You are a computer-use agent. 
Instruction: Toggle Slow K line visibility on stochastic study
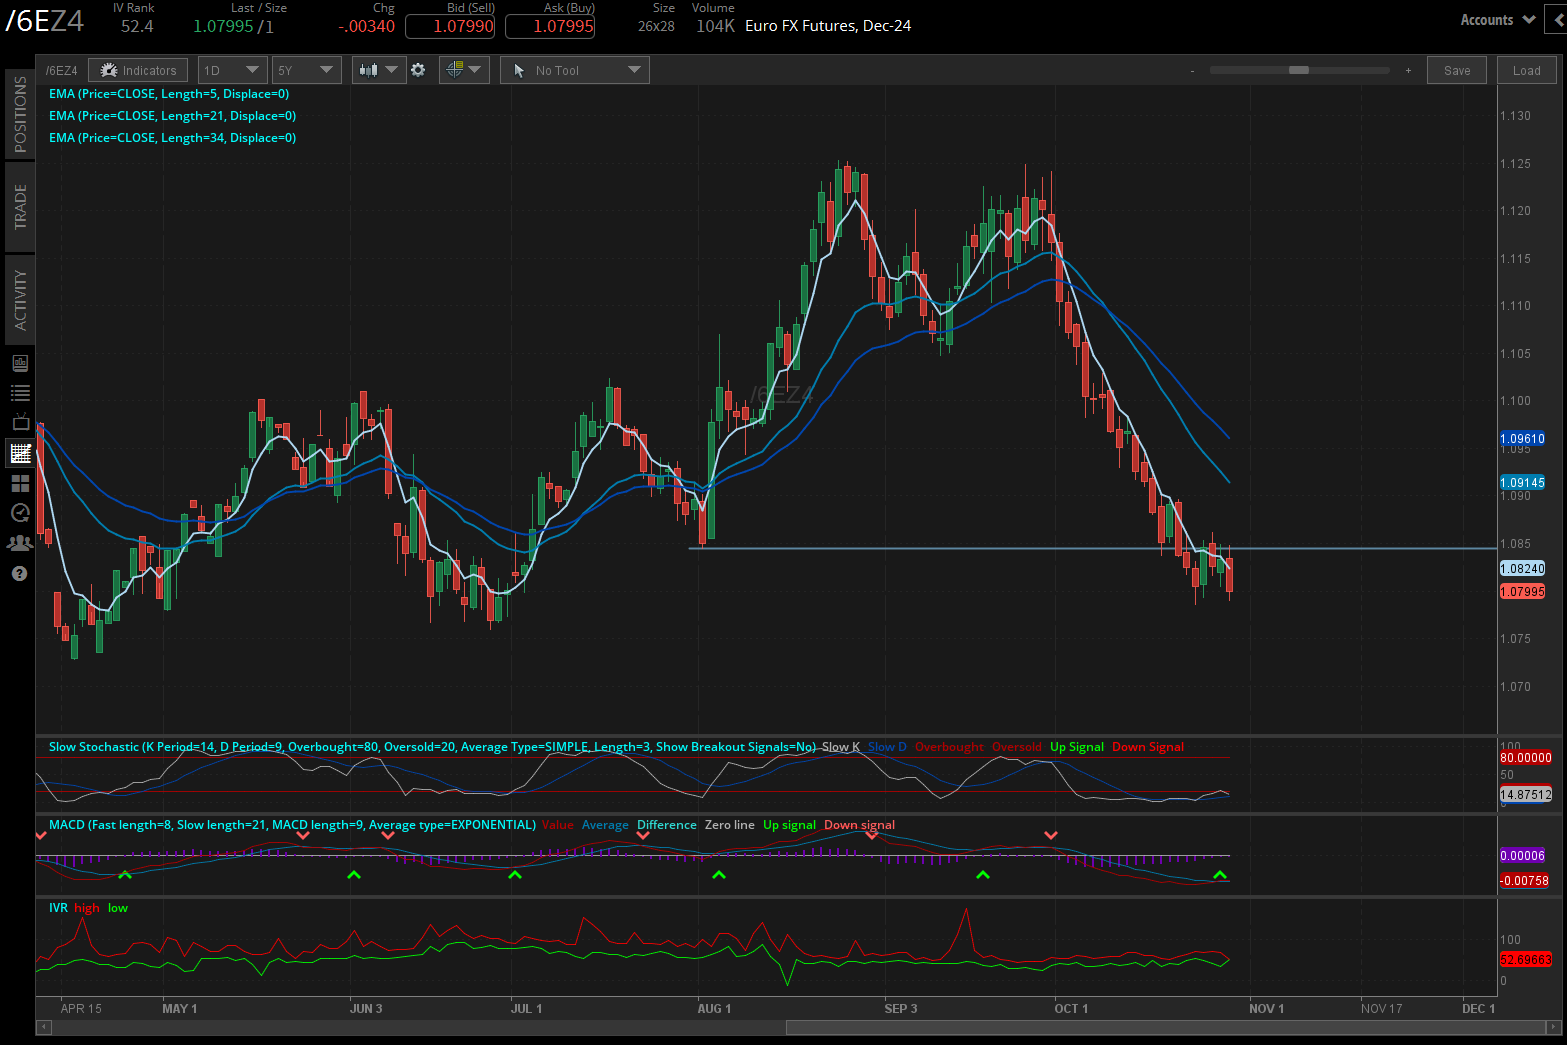pos(839,746)
